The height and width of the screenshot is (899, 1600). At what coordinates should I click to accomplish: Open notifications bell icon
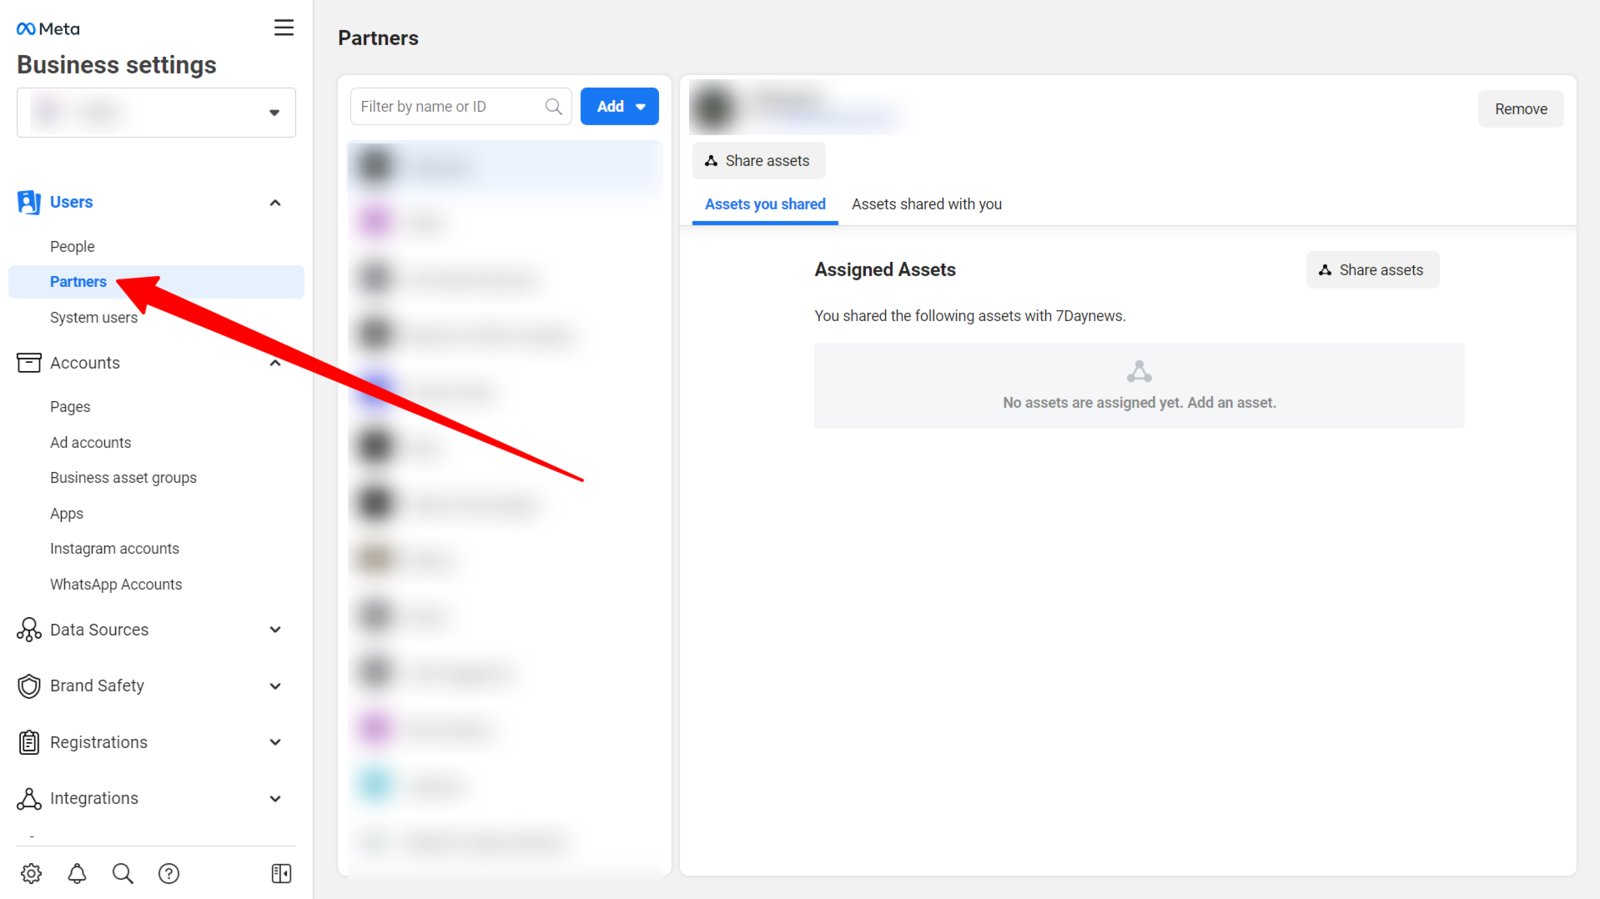click(x=77, y=873)
